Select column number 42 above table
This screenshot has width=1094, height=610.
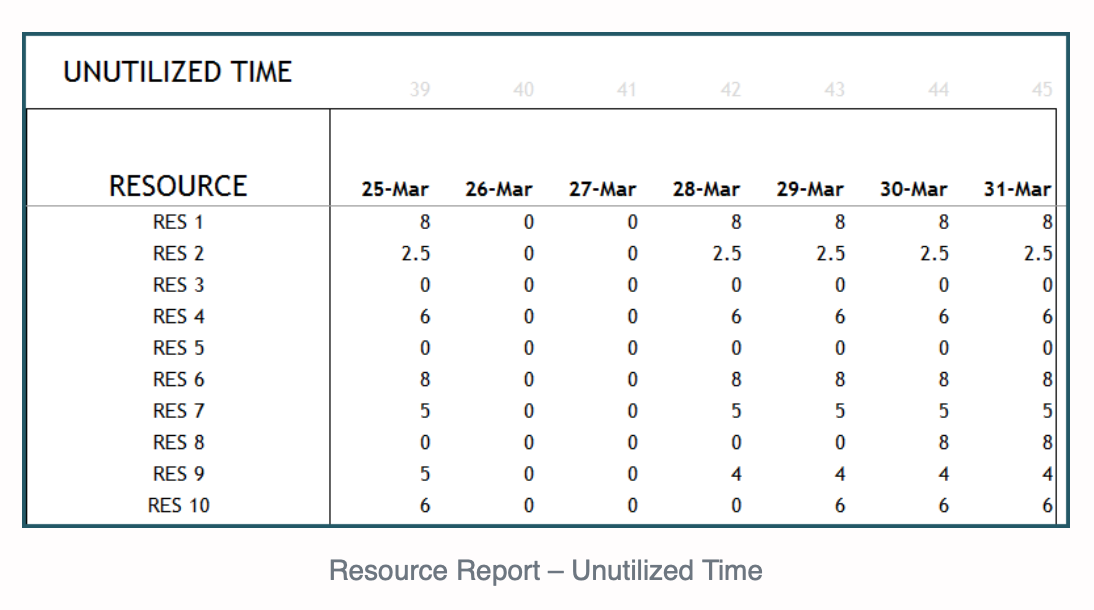[x=730, y=89]
